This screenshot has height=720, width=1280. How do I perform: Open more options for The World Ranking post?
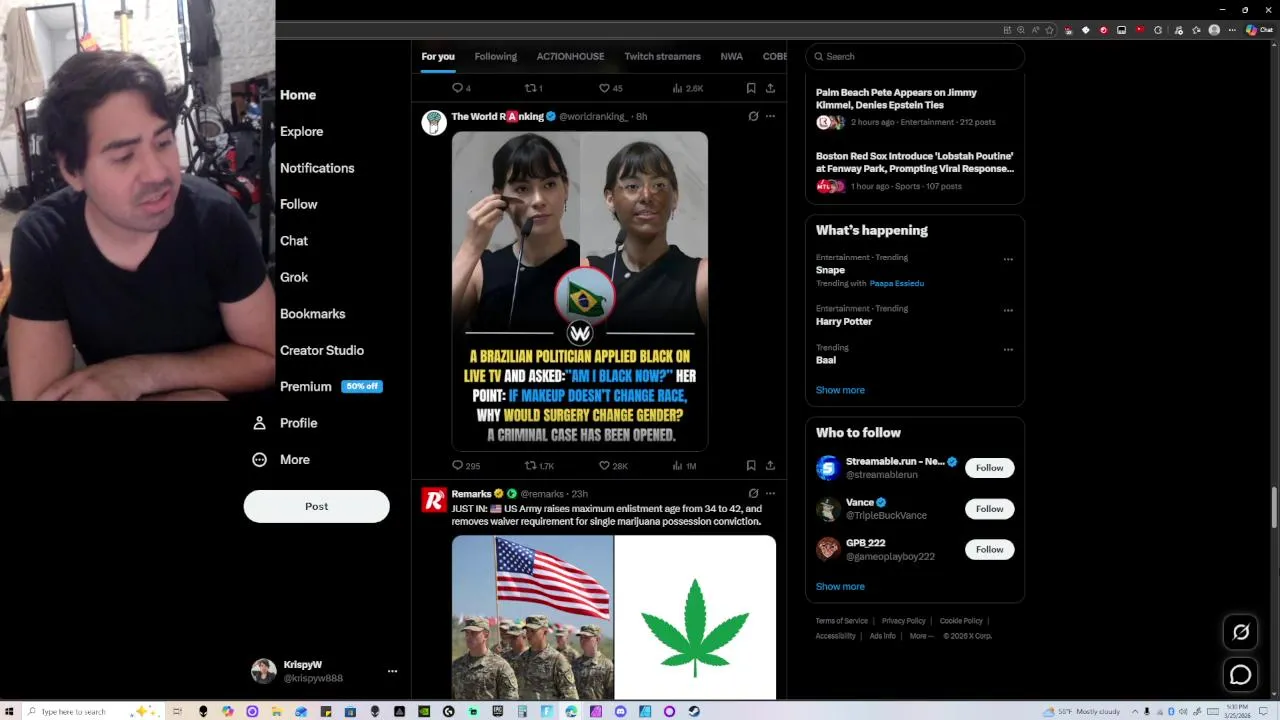tap(770, 116)
